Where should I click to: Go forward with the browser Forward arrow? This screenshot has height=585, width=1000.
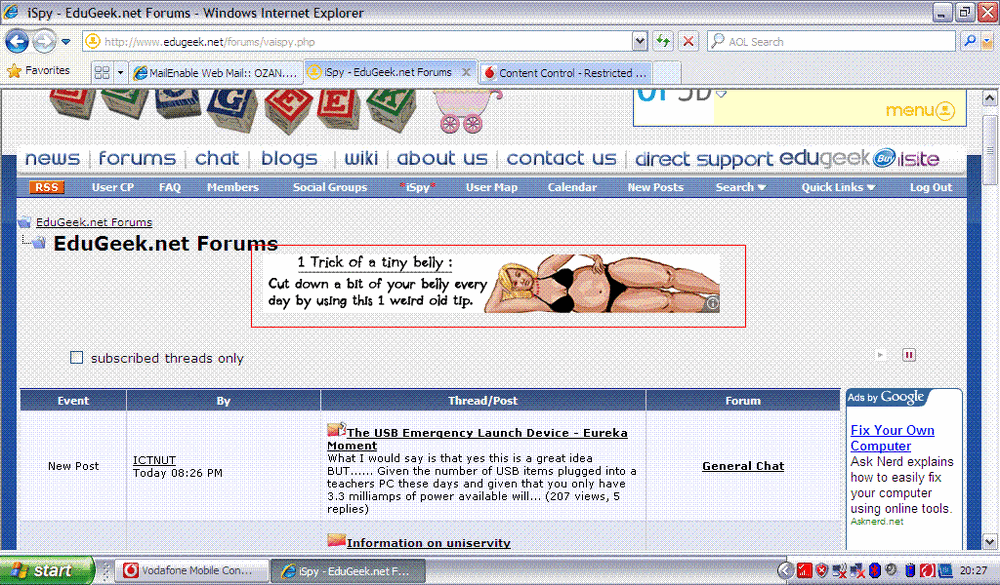tap(44, 42)
